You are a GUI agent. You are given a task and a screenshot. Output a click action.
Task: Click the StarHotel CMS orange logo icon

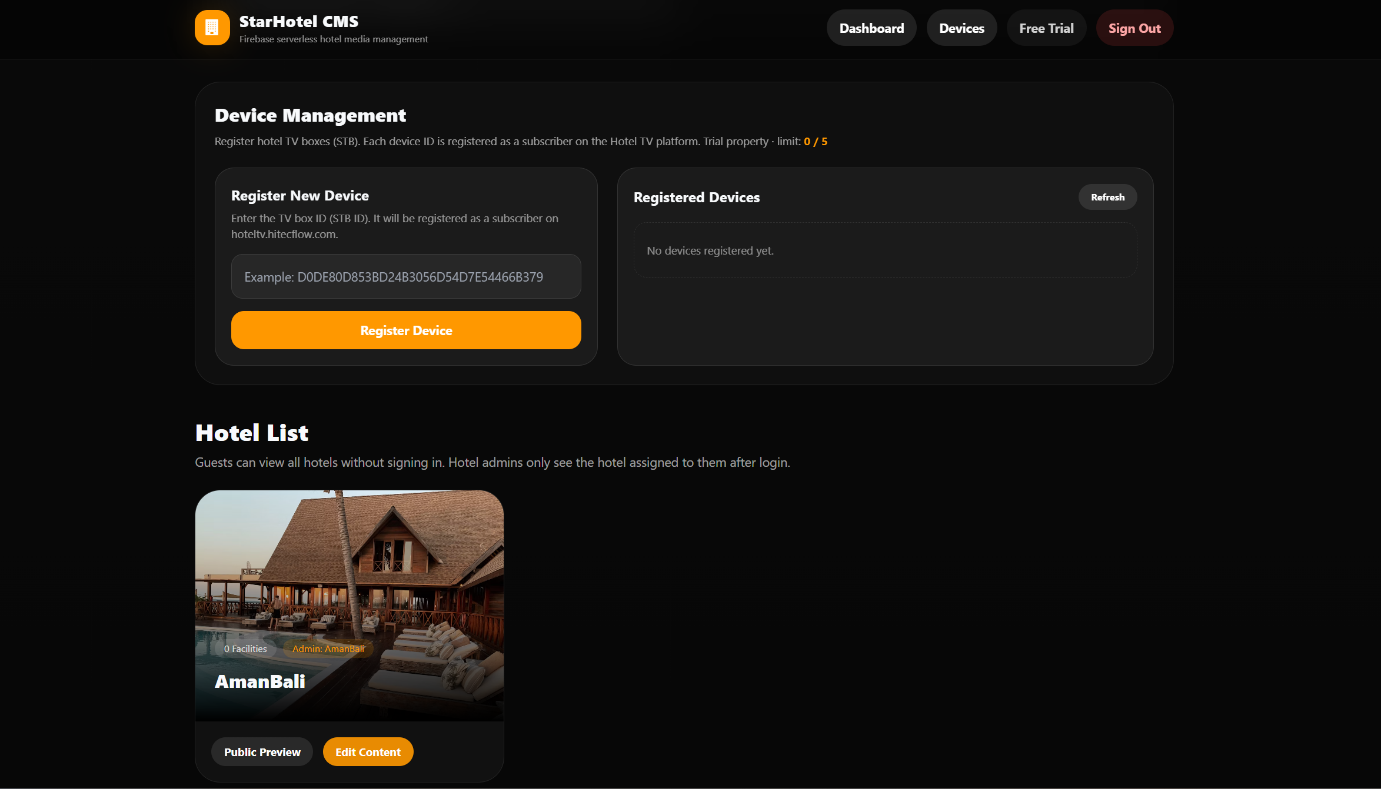pyautogui.click(x=212, y=28)
